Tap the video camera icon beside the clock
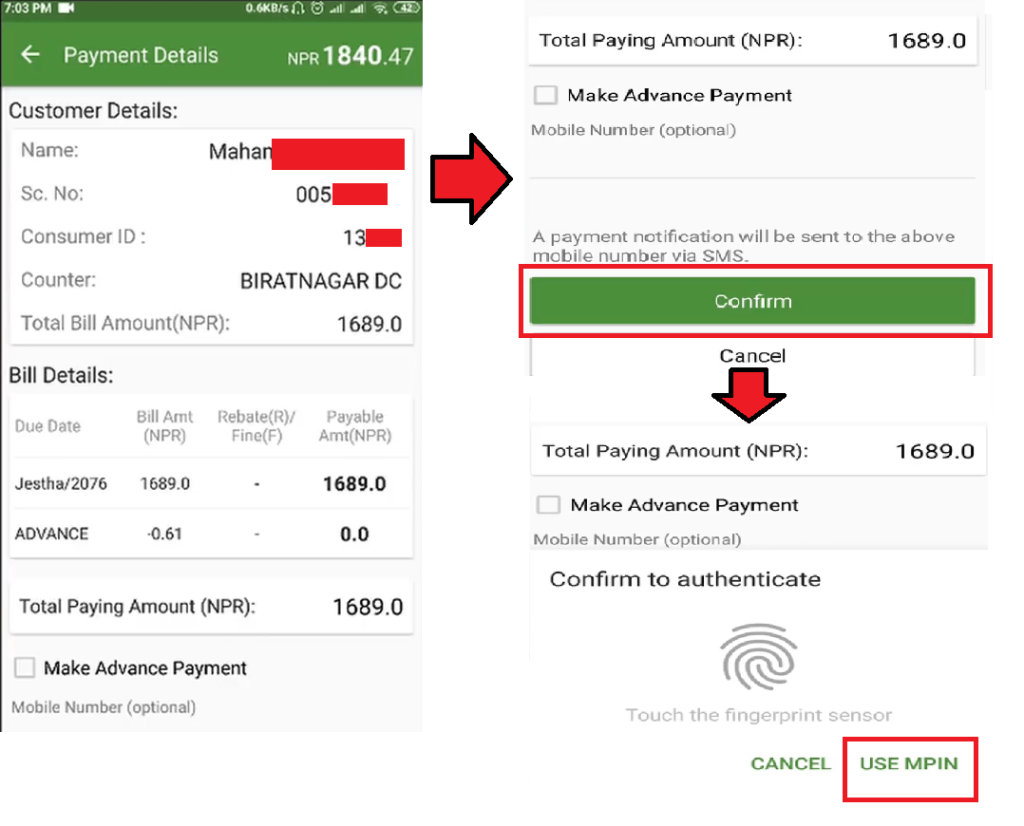The image size is (1024, 826). click(67, 8)
